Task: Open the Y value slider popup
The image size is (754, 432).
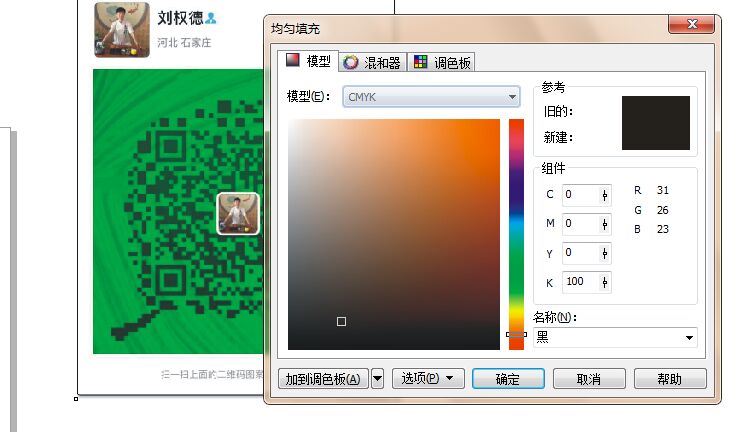Action: pyautogui.click(x=605, y=253)
